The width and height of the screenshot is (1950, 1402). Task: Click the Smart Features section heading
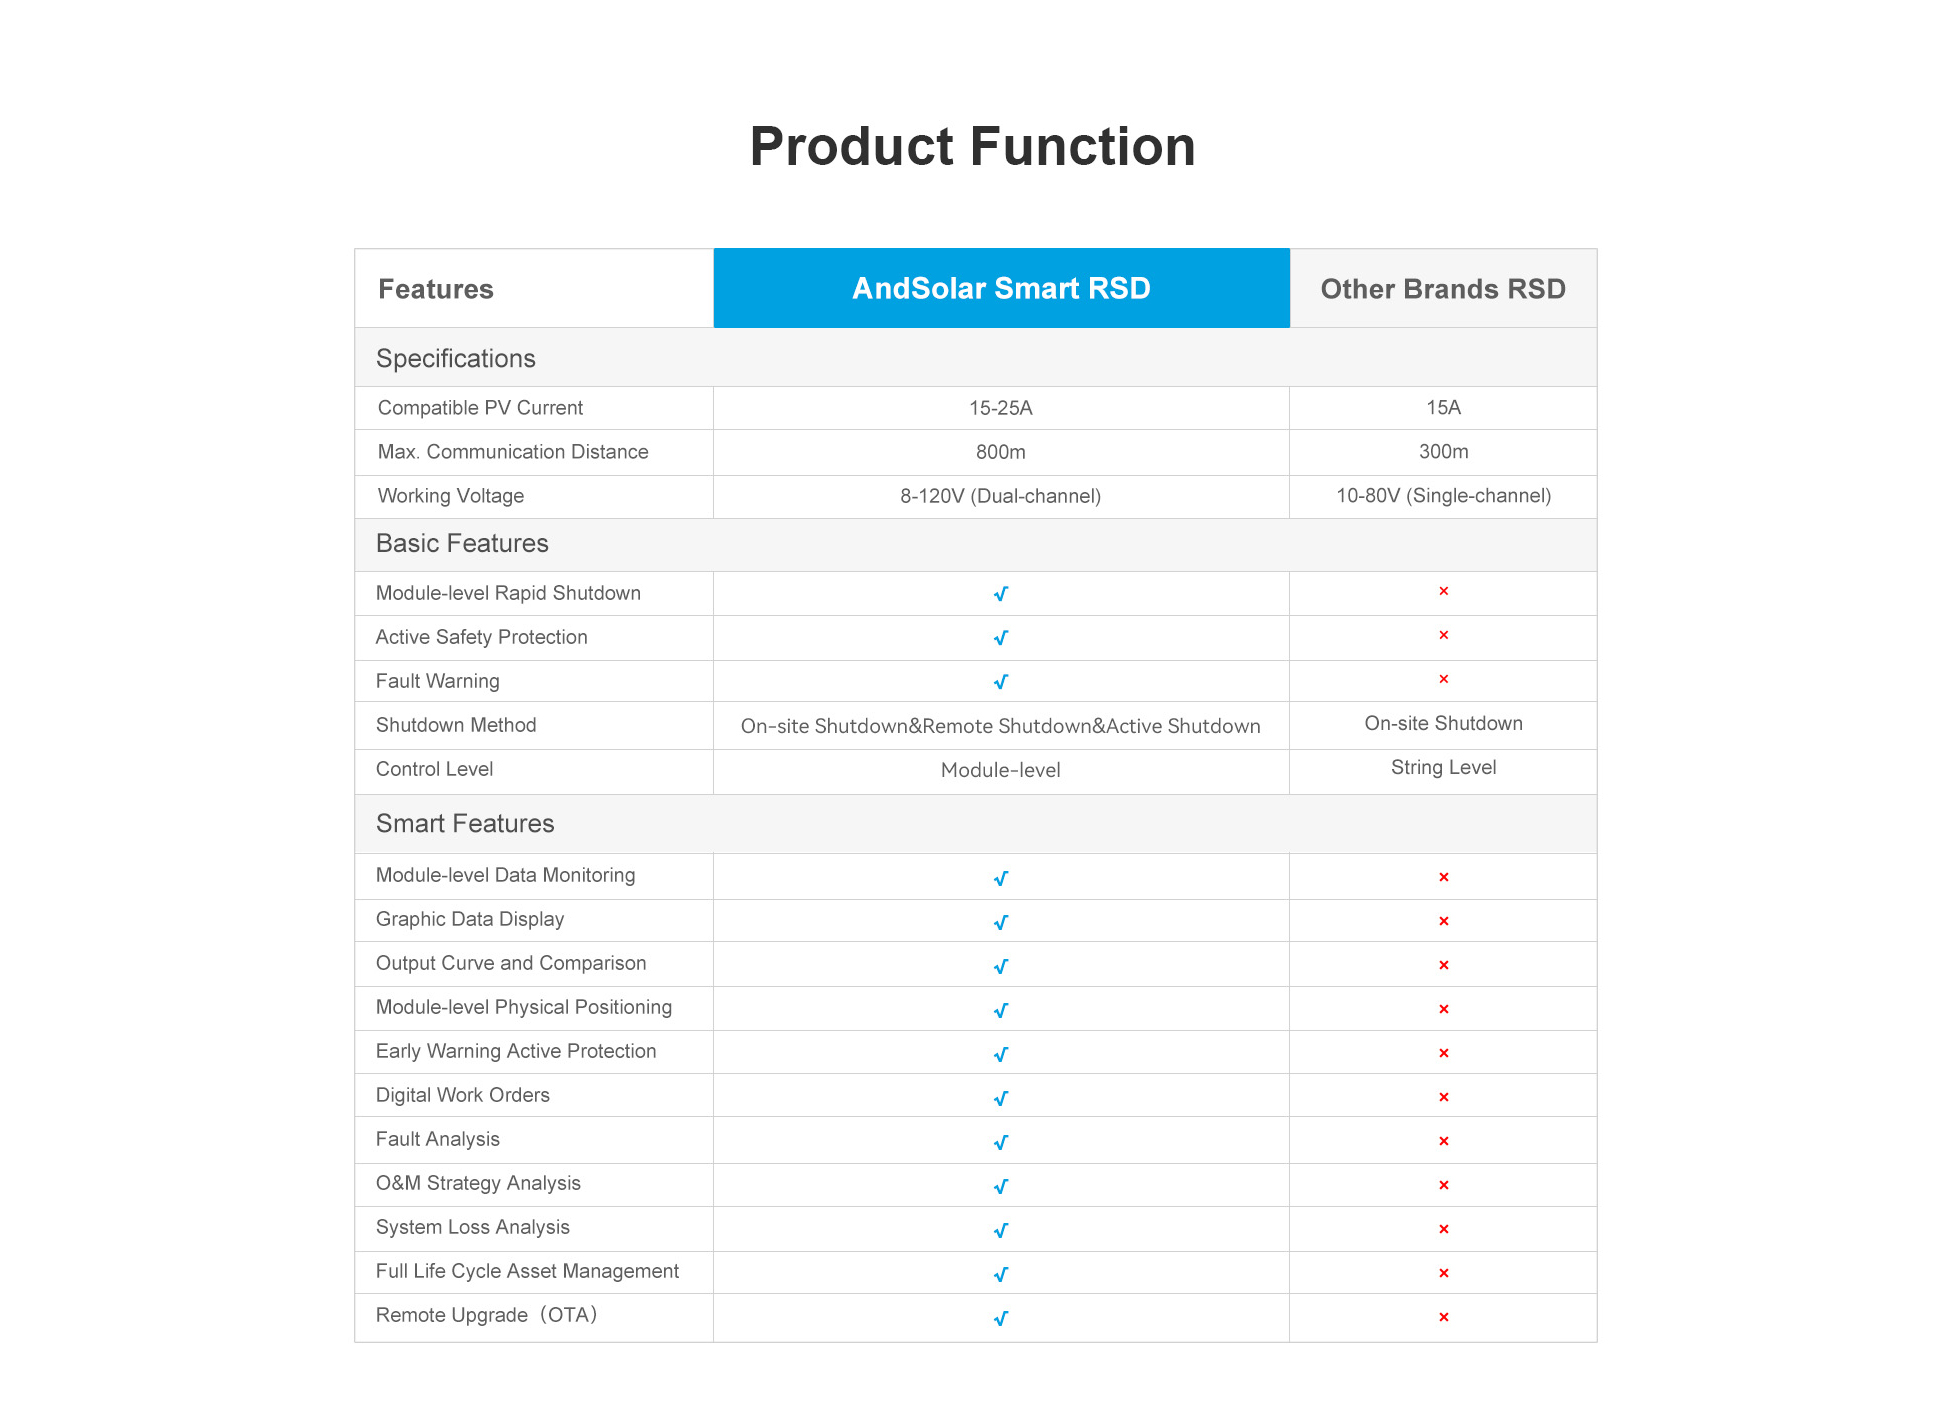[465, 823]
